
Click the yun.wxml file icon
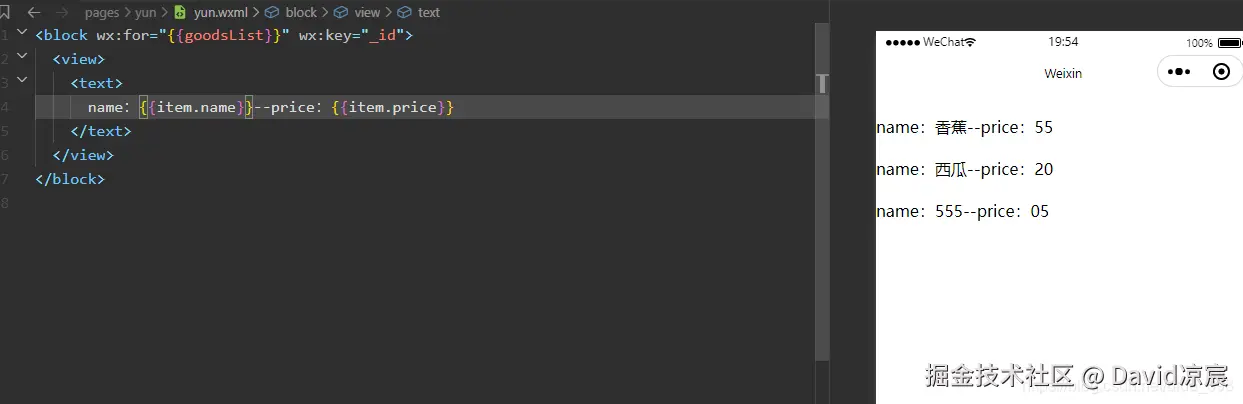coord(180,12)
